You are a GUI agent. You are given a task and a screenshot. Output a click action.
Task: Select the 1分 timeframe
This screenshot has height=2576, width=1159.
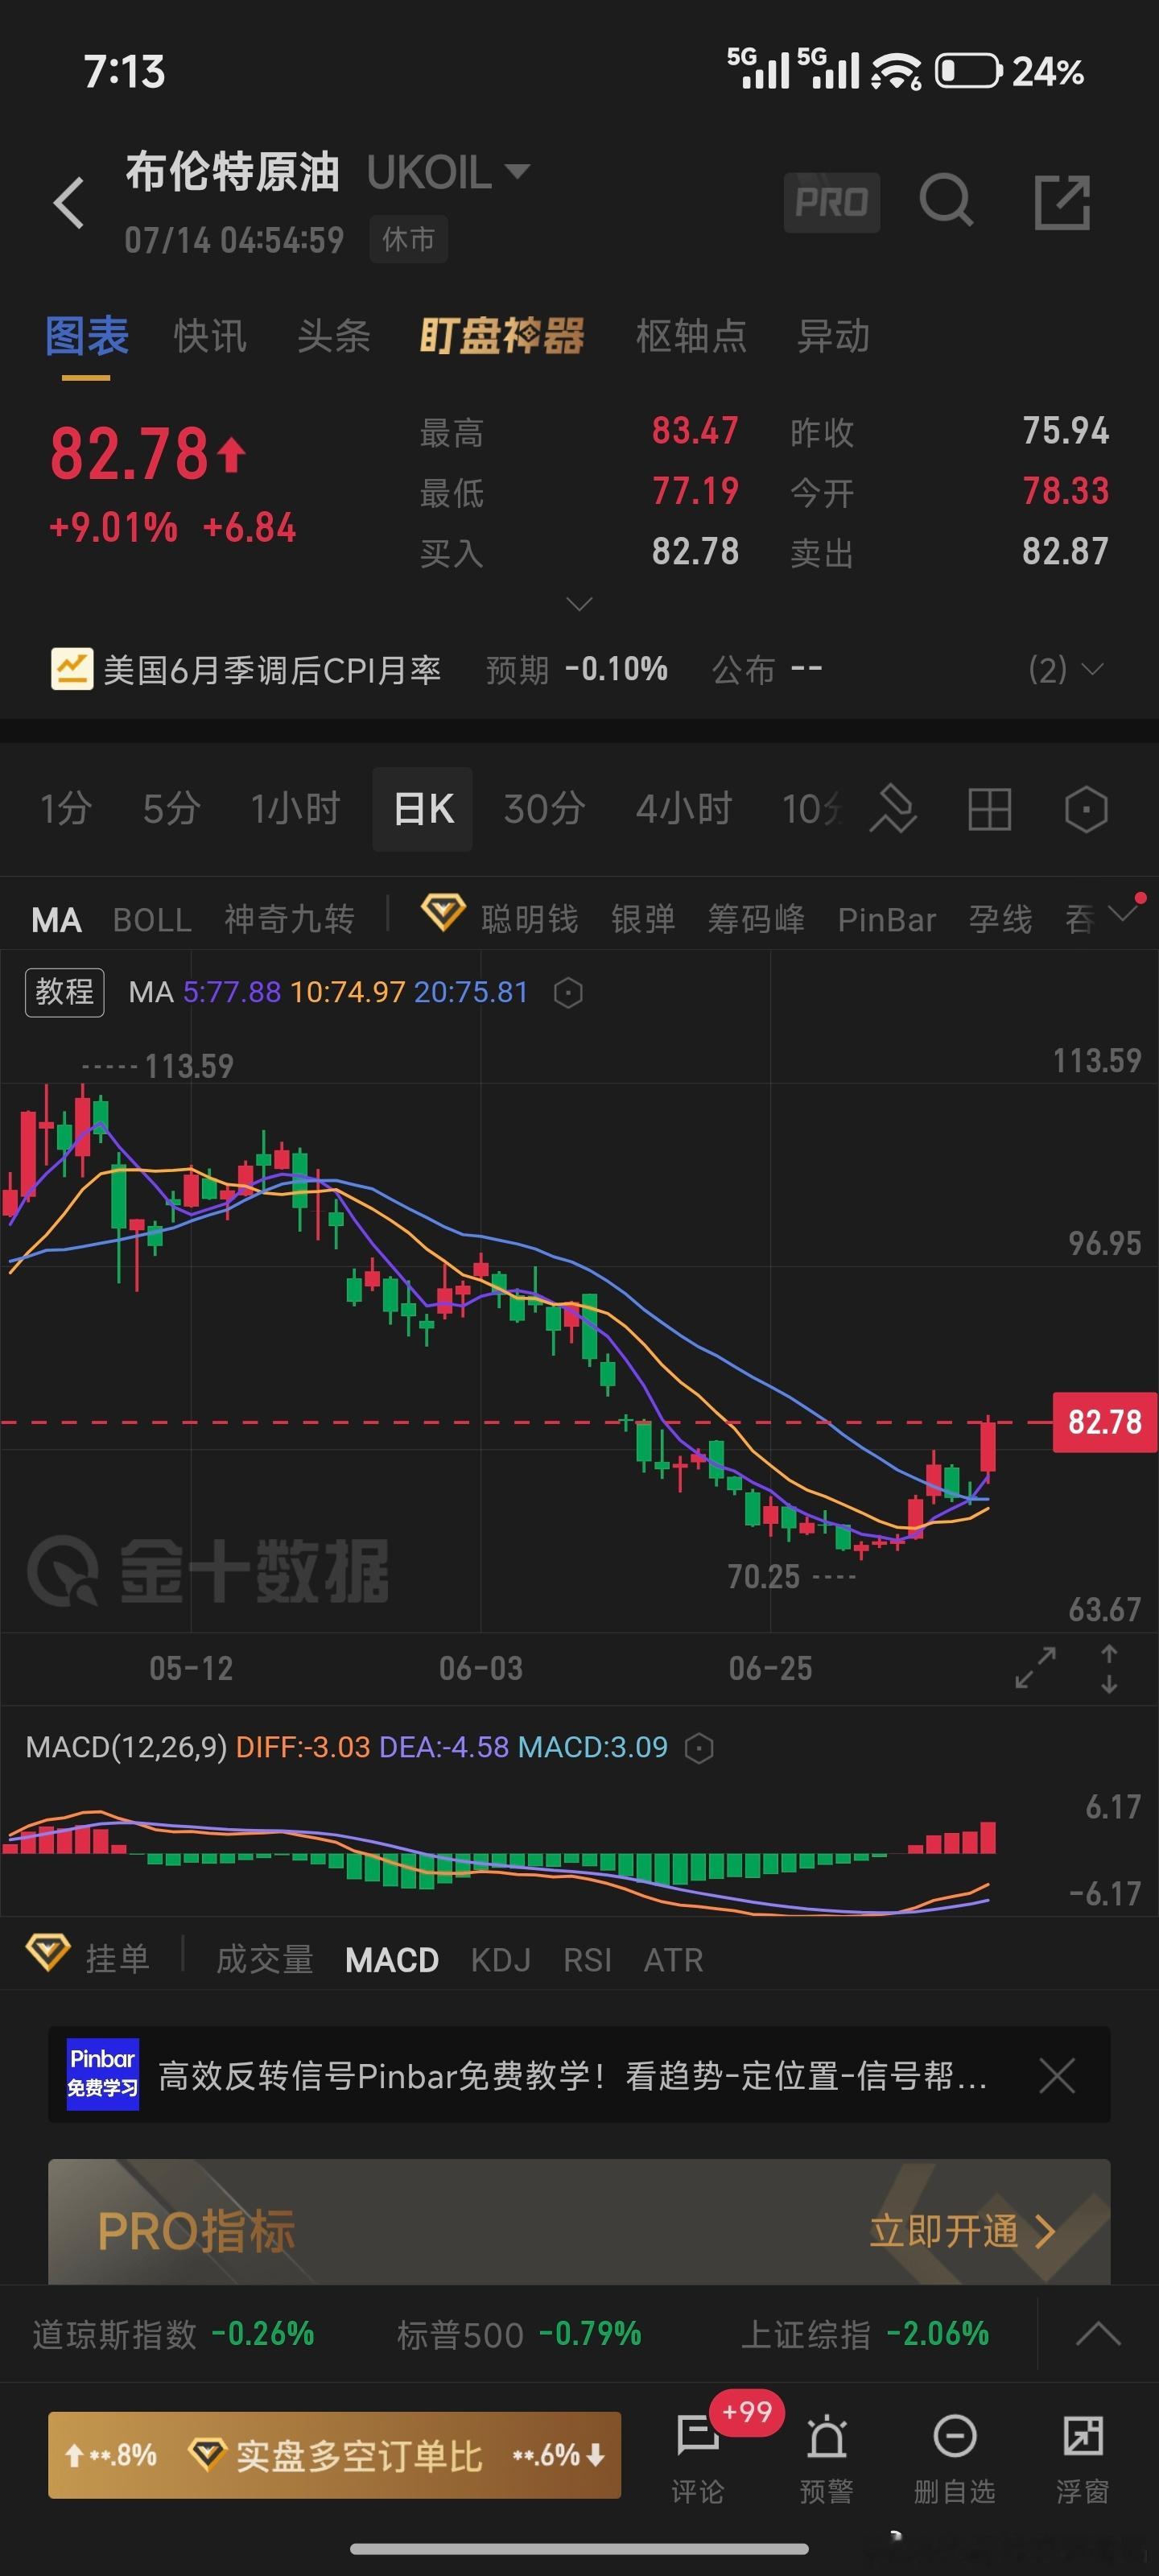coord(66,808)
